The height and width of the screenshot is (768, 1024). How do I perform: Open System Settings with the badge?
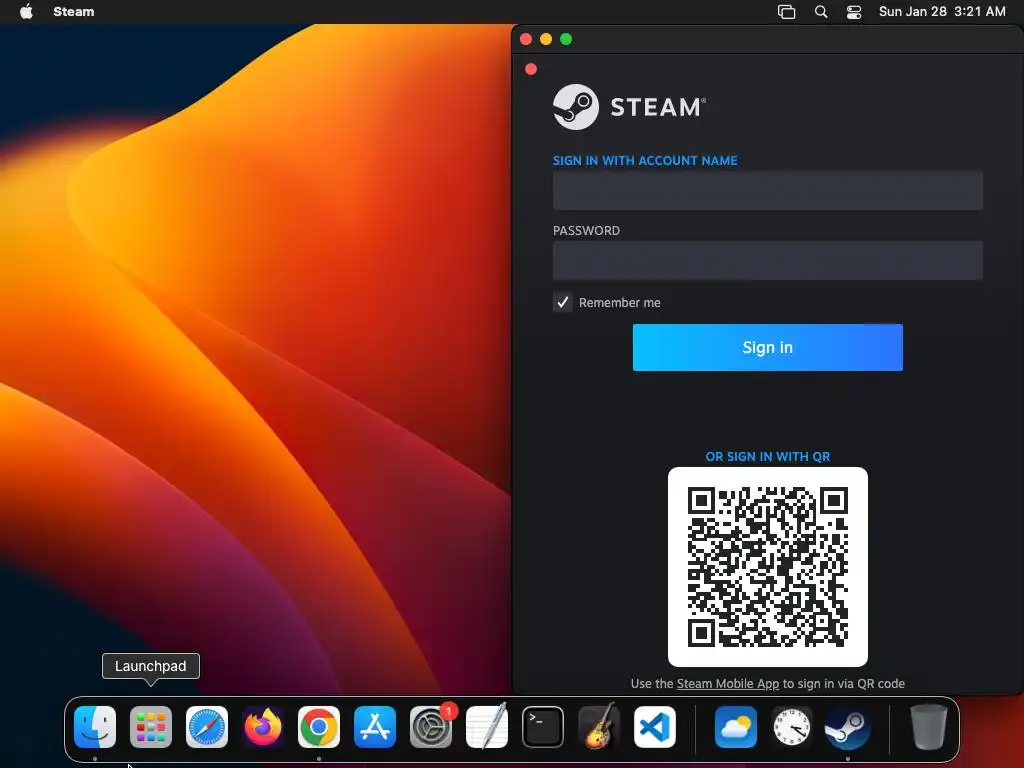pos(431,727)
